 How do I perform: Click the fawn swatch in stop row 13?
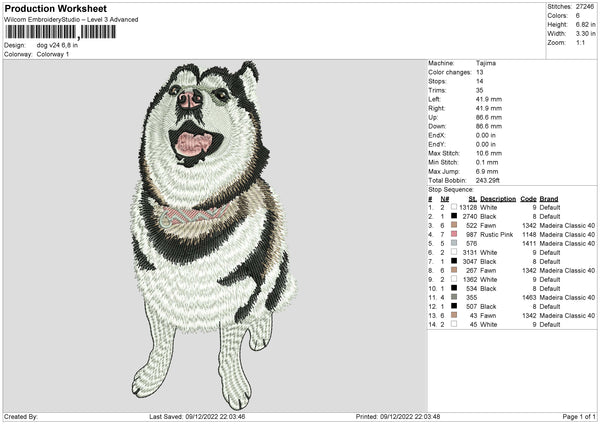[454, 315]
